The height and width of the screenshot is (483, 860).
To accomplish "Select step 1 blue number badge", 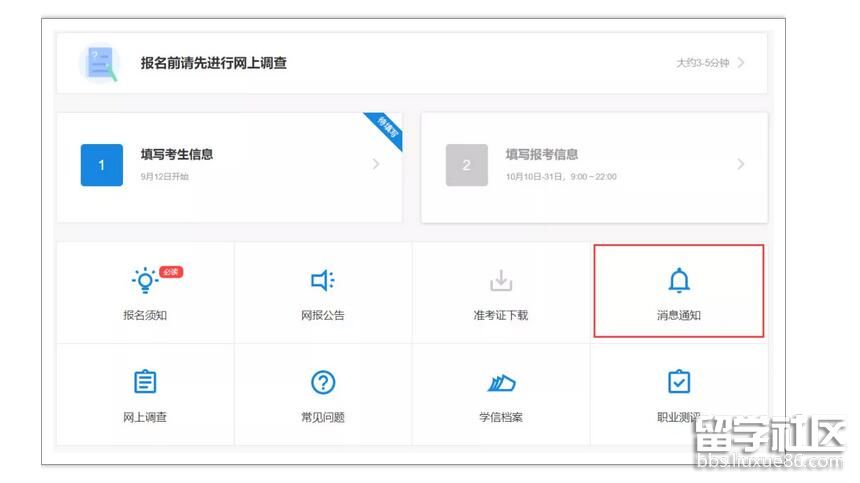I will point(101,165).
